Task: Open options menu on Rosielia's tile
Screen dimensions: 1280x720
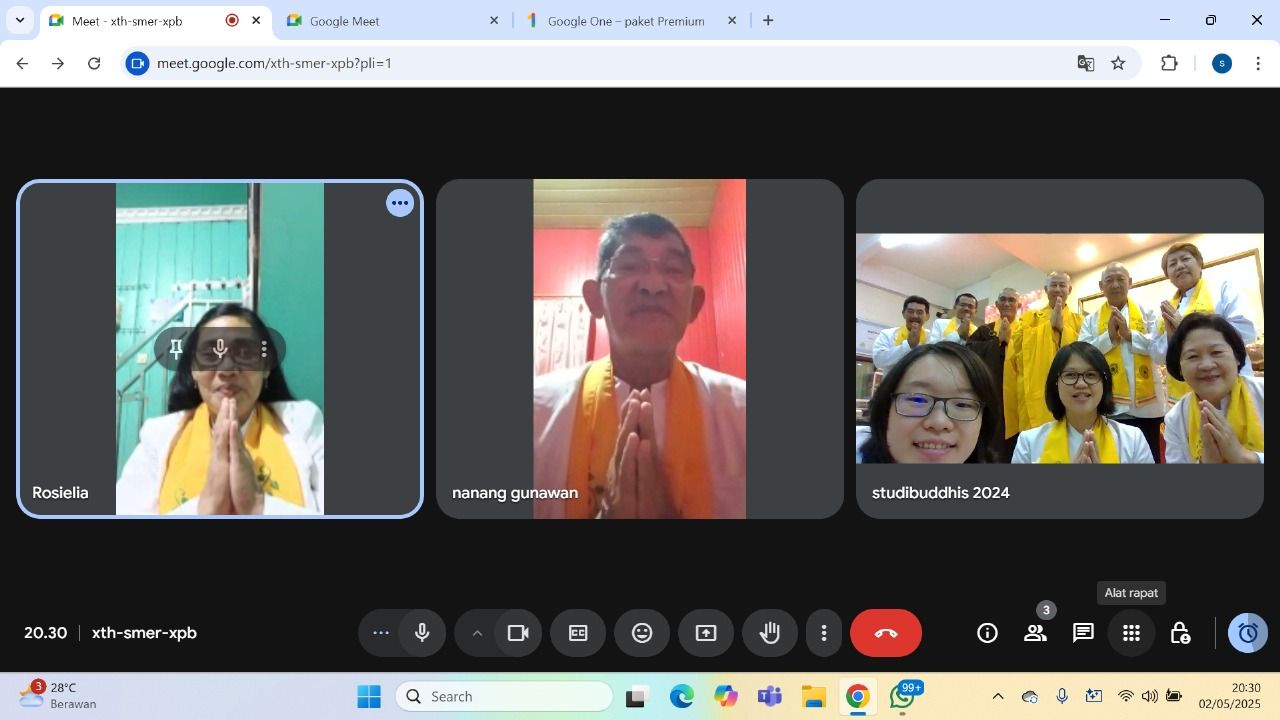Action: pyautogui.click(x=400, y=204)
